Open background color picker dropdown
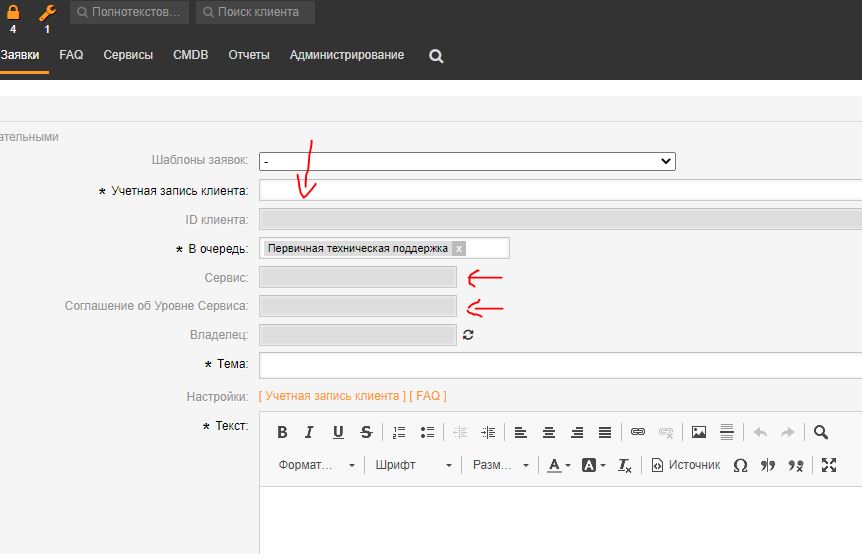This screenshot has height=554, width=862. [x=594, y=466]
